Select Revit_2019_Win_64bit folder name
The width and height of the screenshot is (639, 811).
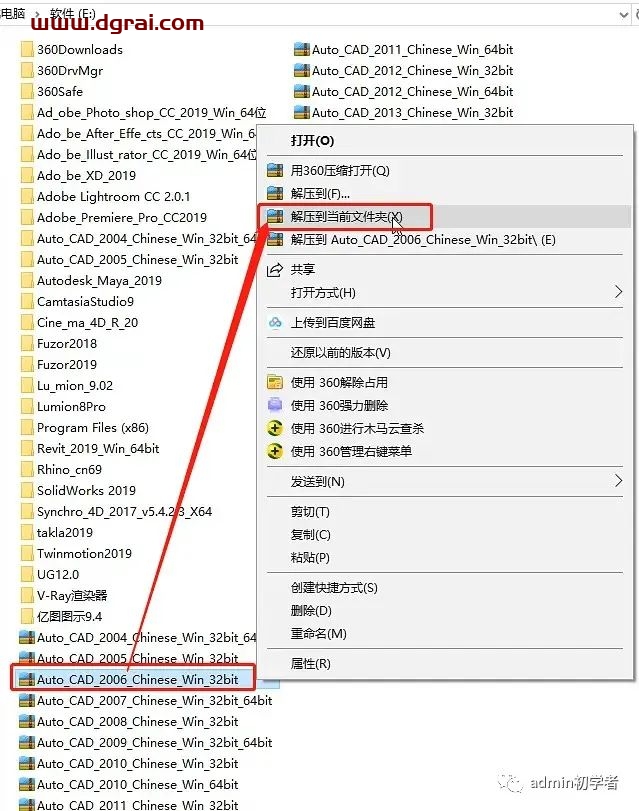tap(98, 448)
